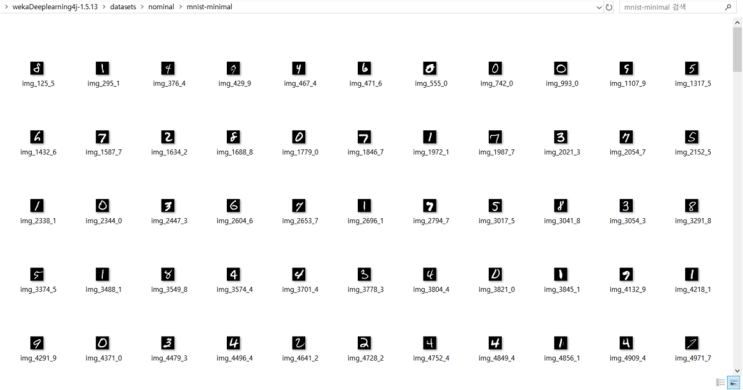Expand the chevron after datasets breadcrumb
Image resolution: width=743 pixels, height=390 pixels.
pyautogui.click(x=142, y=7)
